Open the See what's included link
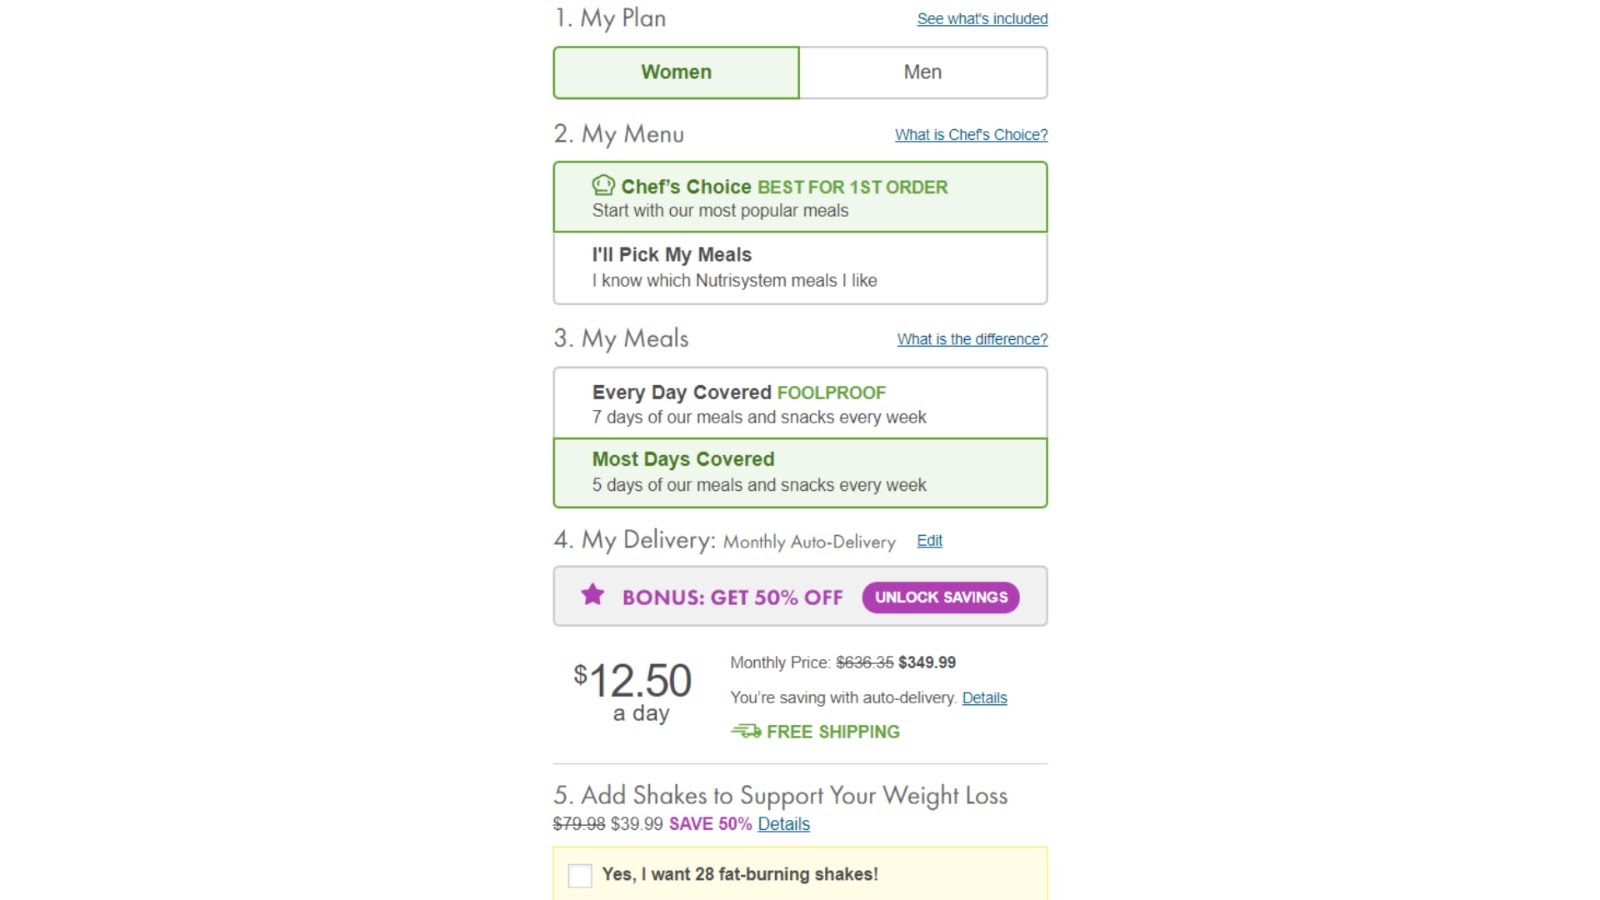Image resolution: width=1600 pixels, height=900 pixels. point(982,19)
